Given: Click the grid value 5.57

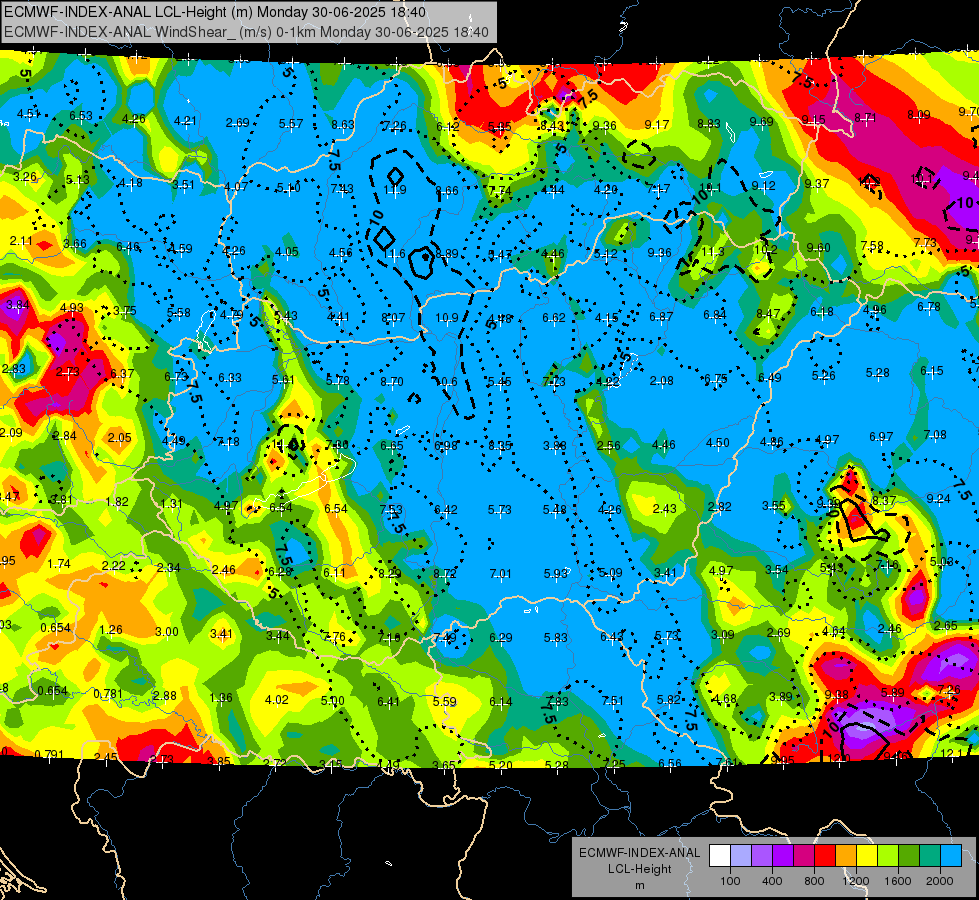Looking at the screenshot, I should click(291, 124).
